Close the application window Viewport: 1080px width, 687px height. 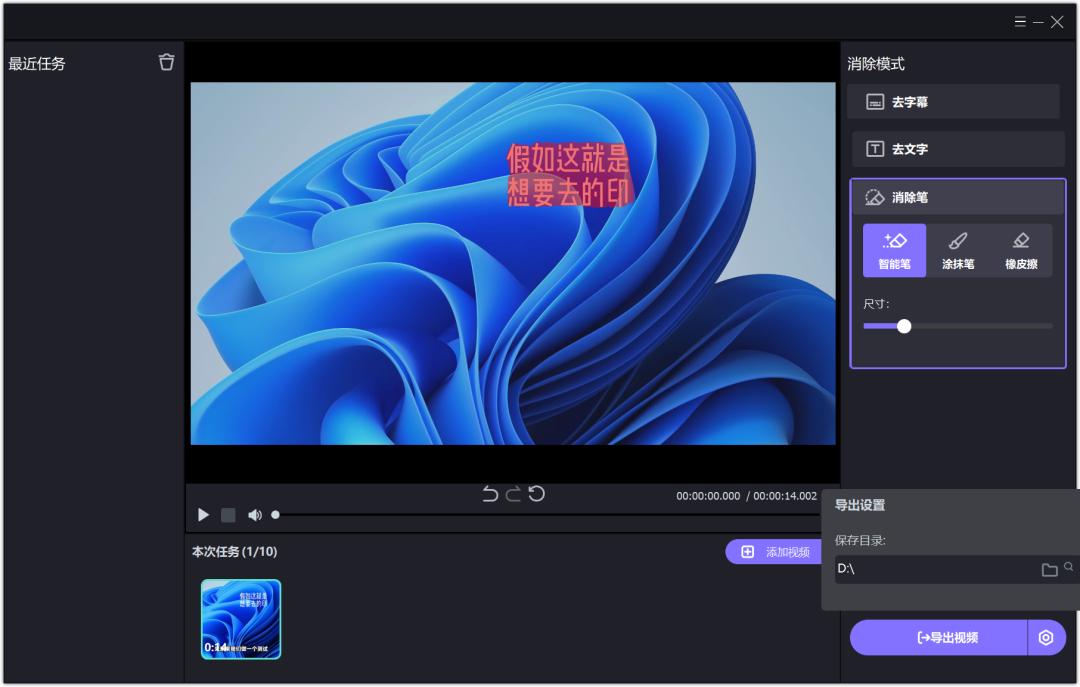[1057, 22]
